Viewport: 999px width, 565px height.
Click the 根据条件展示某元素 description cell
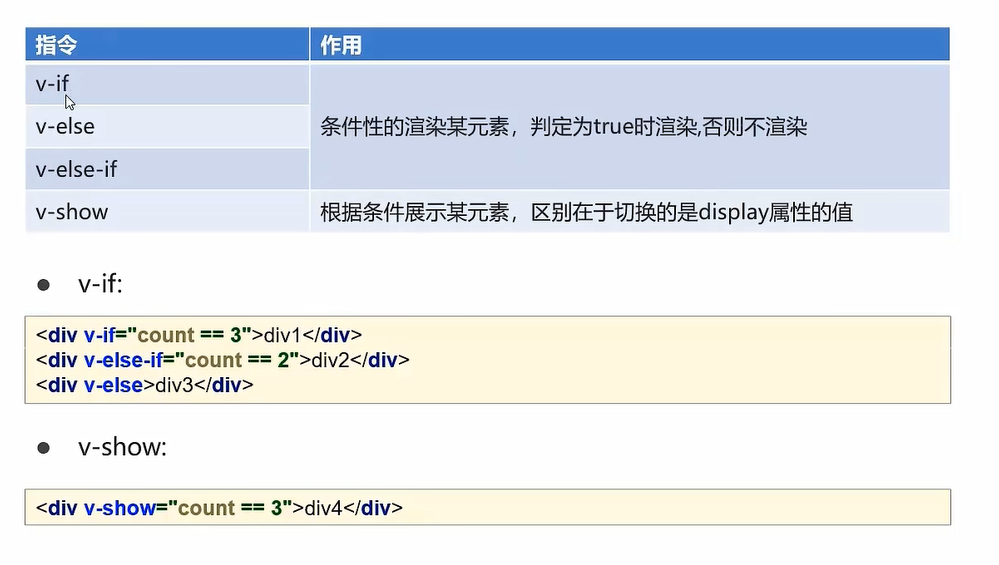coord(629,211)
